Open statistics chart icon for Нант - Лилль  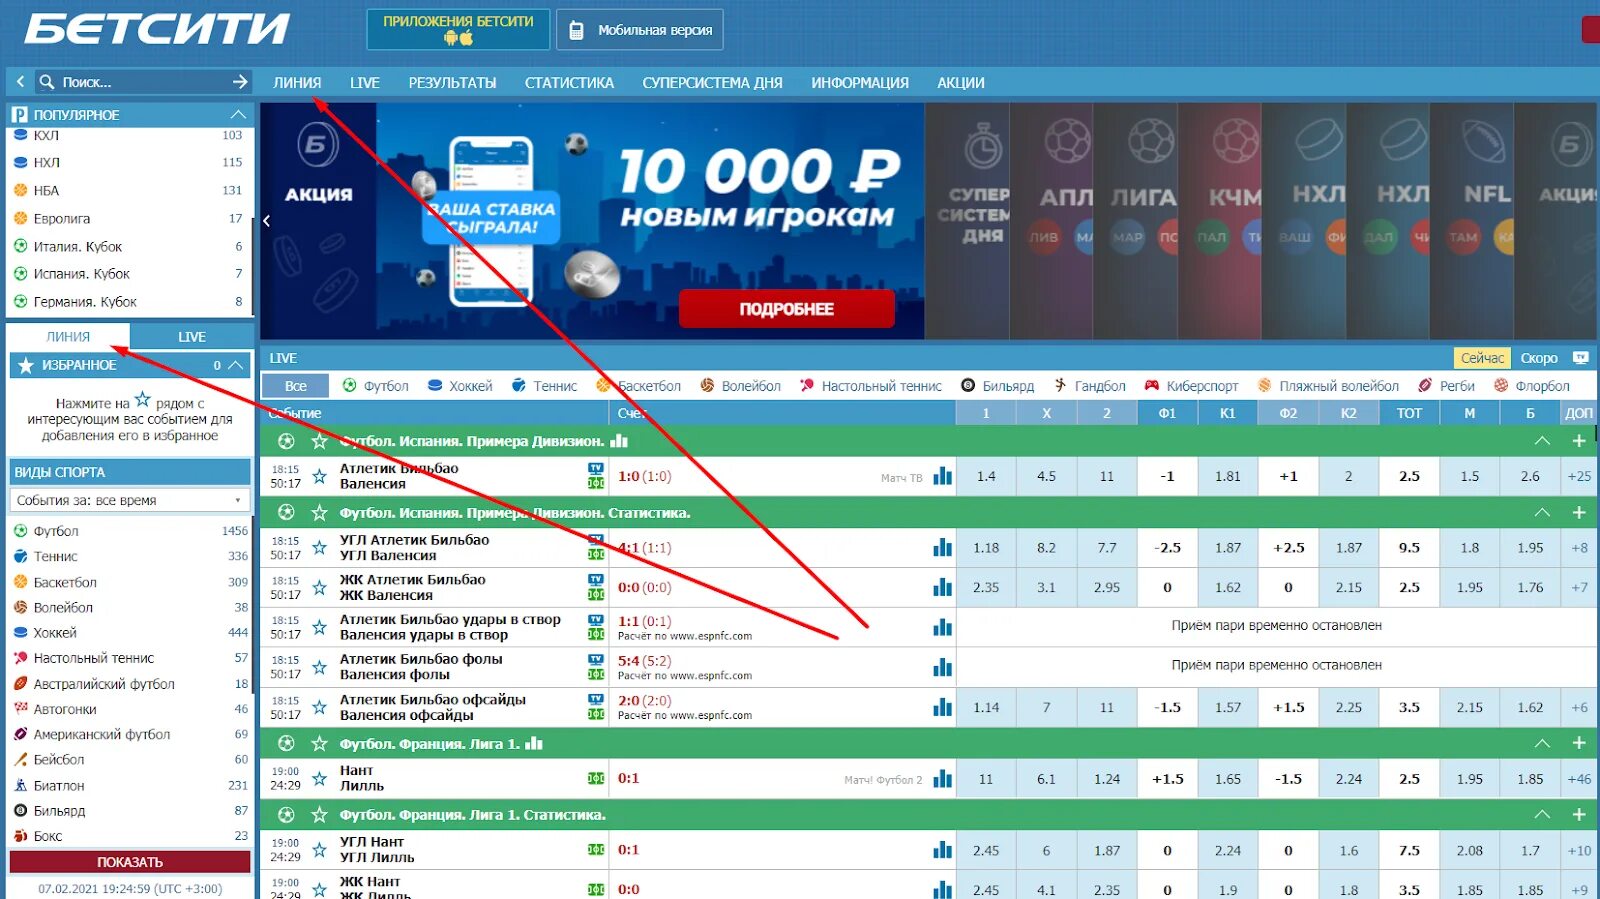point(942,778)
